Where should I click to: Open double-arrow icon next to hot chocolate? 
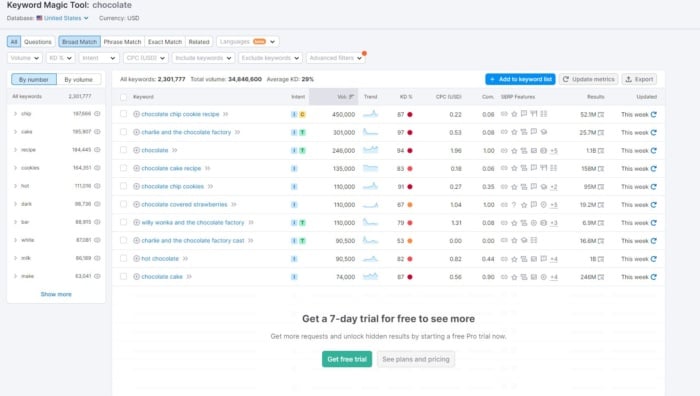tap(185, 258)
